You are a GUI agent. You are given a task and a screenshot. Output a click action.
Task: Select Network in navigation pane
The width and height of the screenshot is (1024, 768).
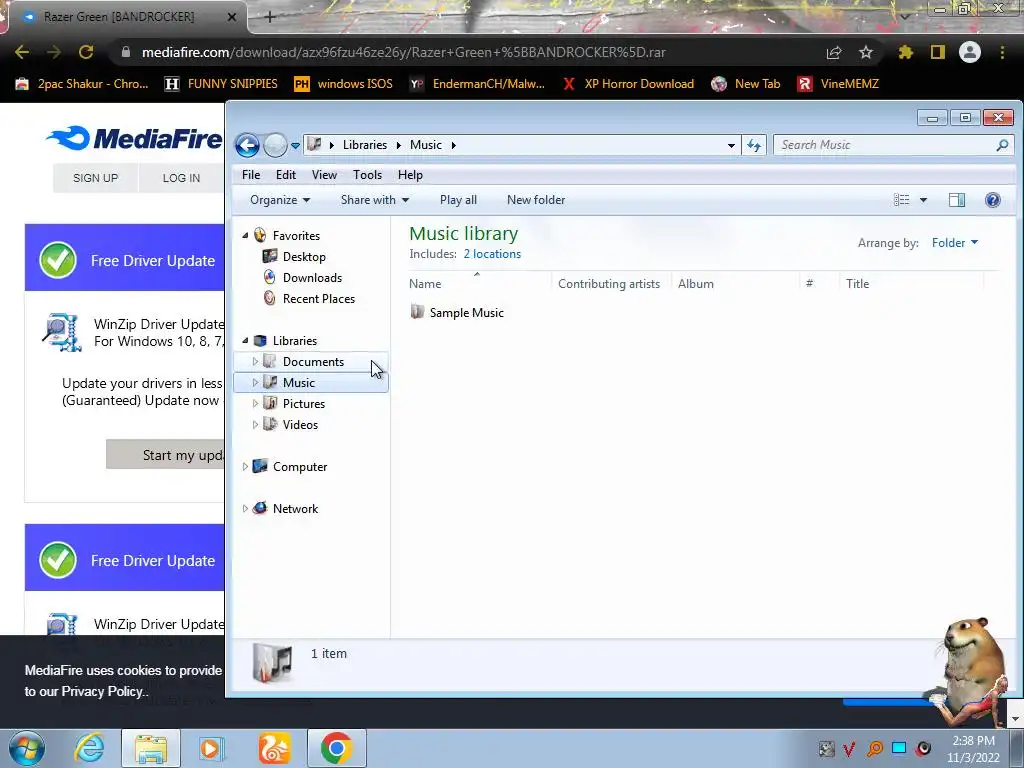(295, 508)
